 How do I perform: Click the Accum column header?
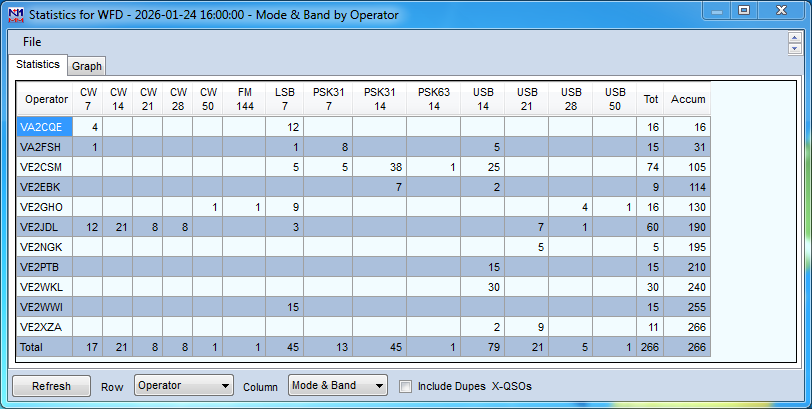click(x=687, y=99)
